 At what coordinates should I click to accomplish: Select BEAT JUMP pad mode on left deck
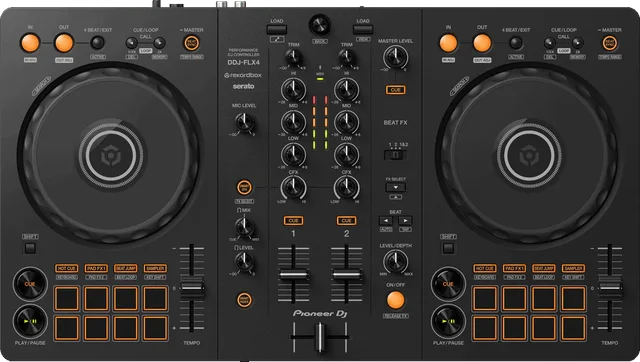(126, 268)
